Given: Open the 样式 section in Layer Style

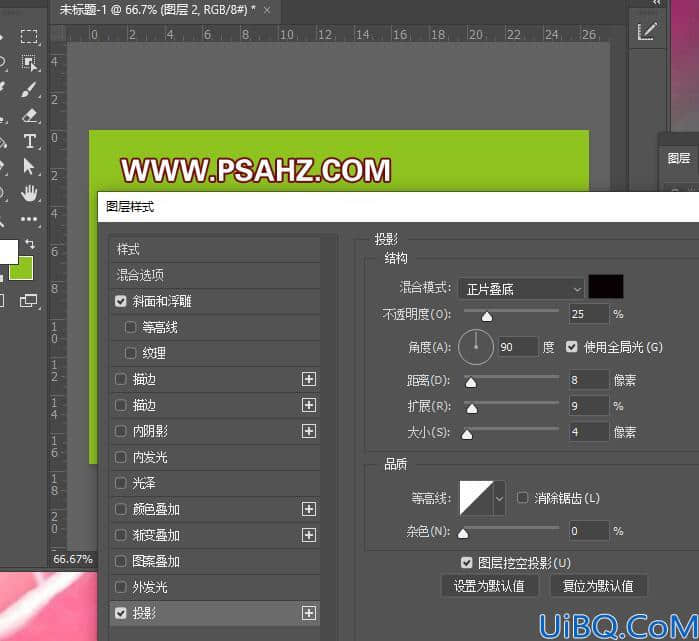Looking at the screenshot, I should click(215, 249).
